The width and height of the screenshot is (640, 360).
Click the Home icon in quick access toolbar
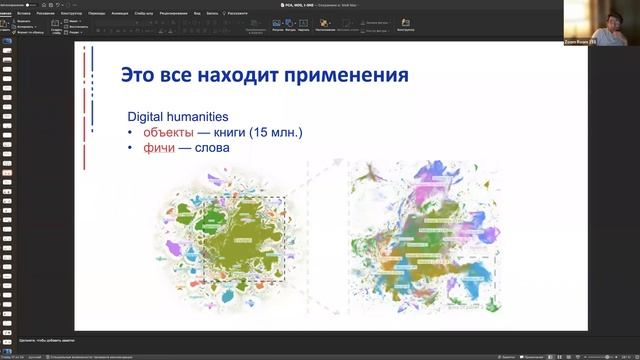tap(44, 5)
